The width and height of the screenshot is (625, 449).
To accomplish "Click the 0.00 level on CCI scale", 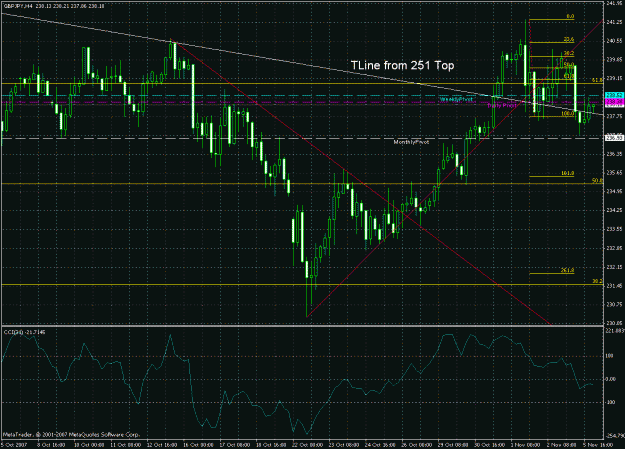I will (611, 379).
